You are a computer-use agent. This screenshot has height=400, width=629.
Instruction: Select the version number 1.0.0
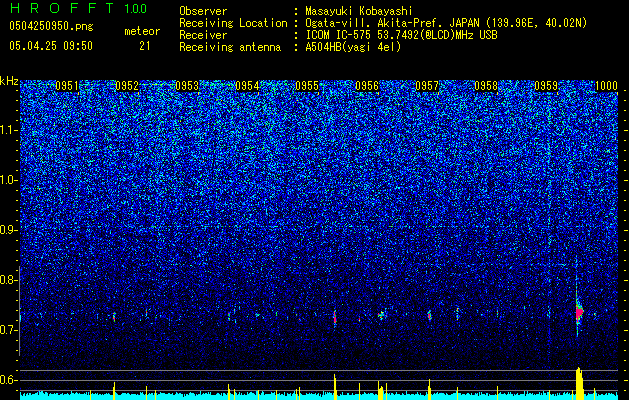coord(135,9)
